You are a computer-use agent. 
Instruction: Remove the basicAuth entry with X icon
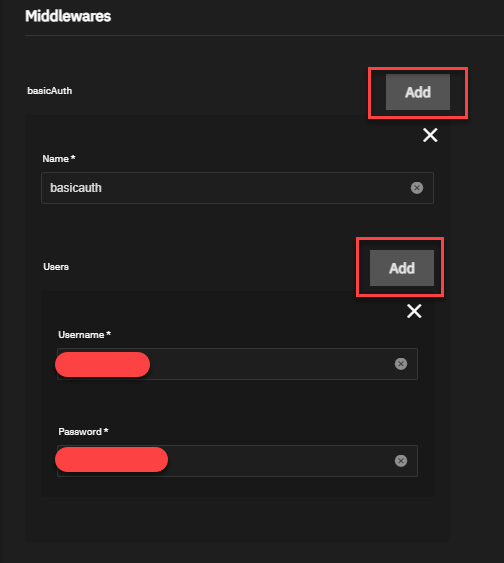pyautogui.click(x=430, y=135)
